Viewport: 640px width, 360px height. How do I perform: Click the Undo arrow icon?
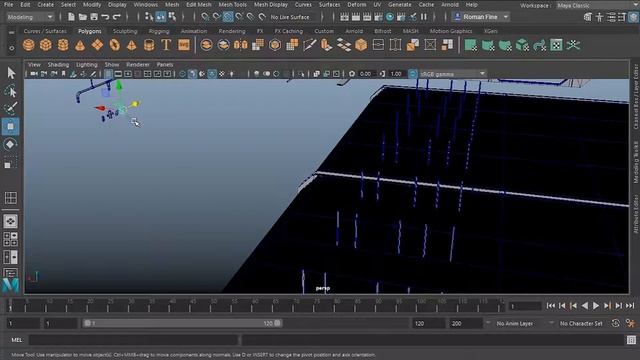coord(105,17)
